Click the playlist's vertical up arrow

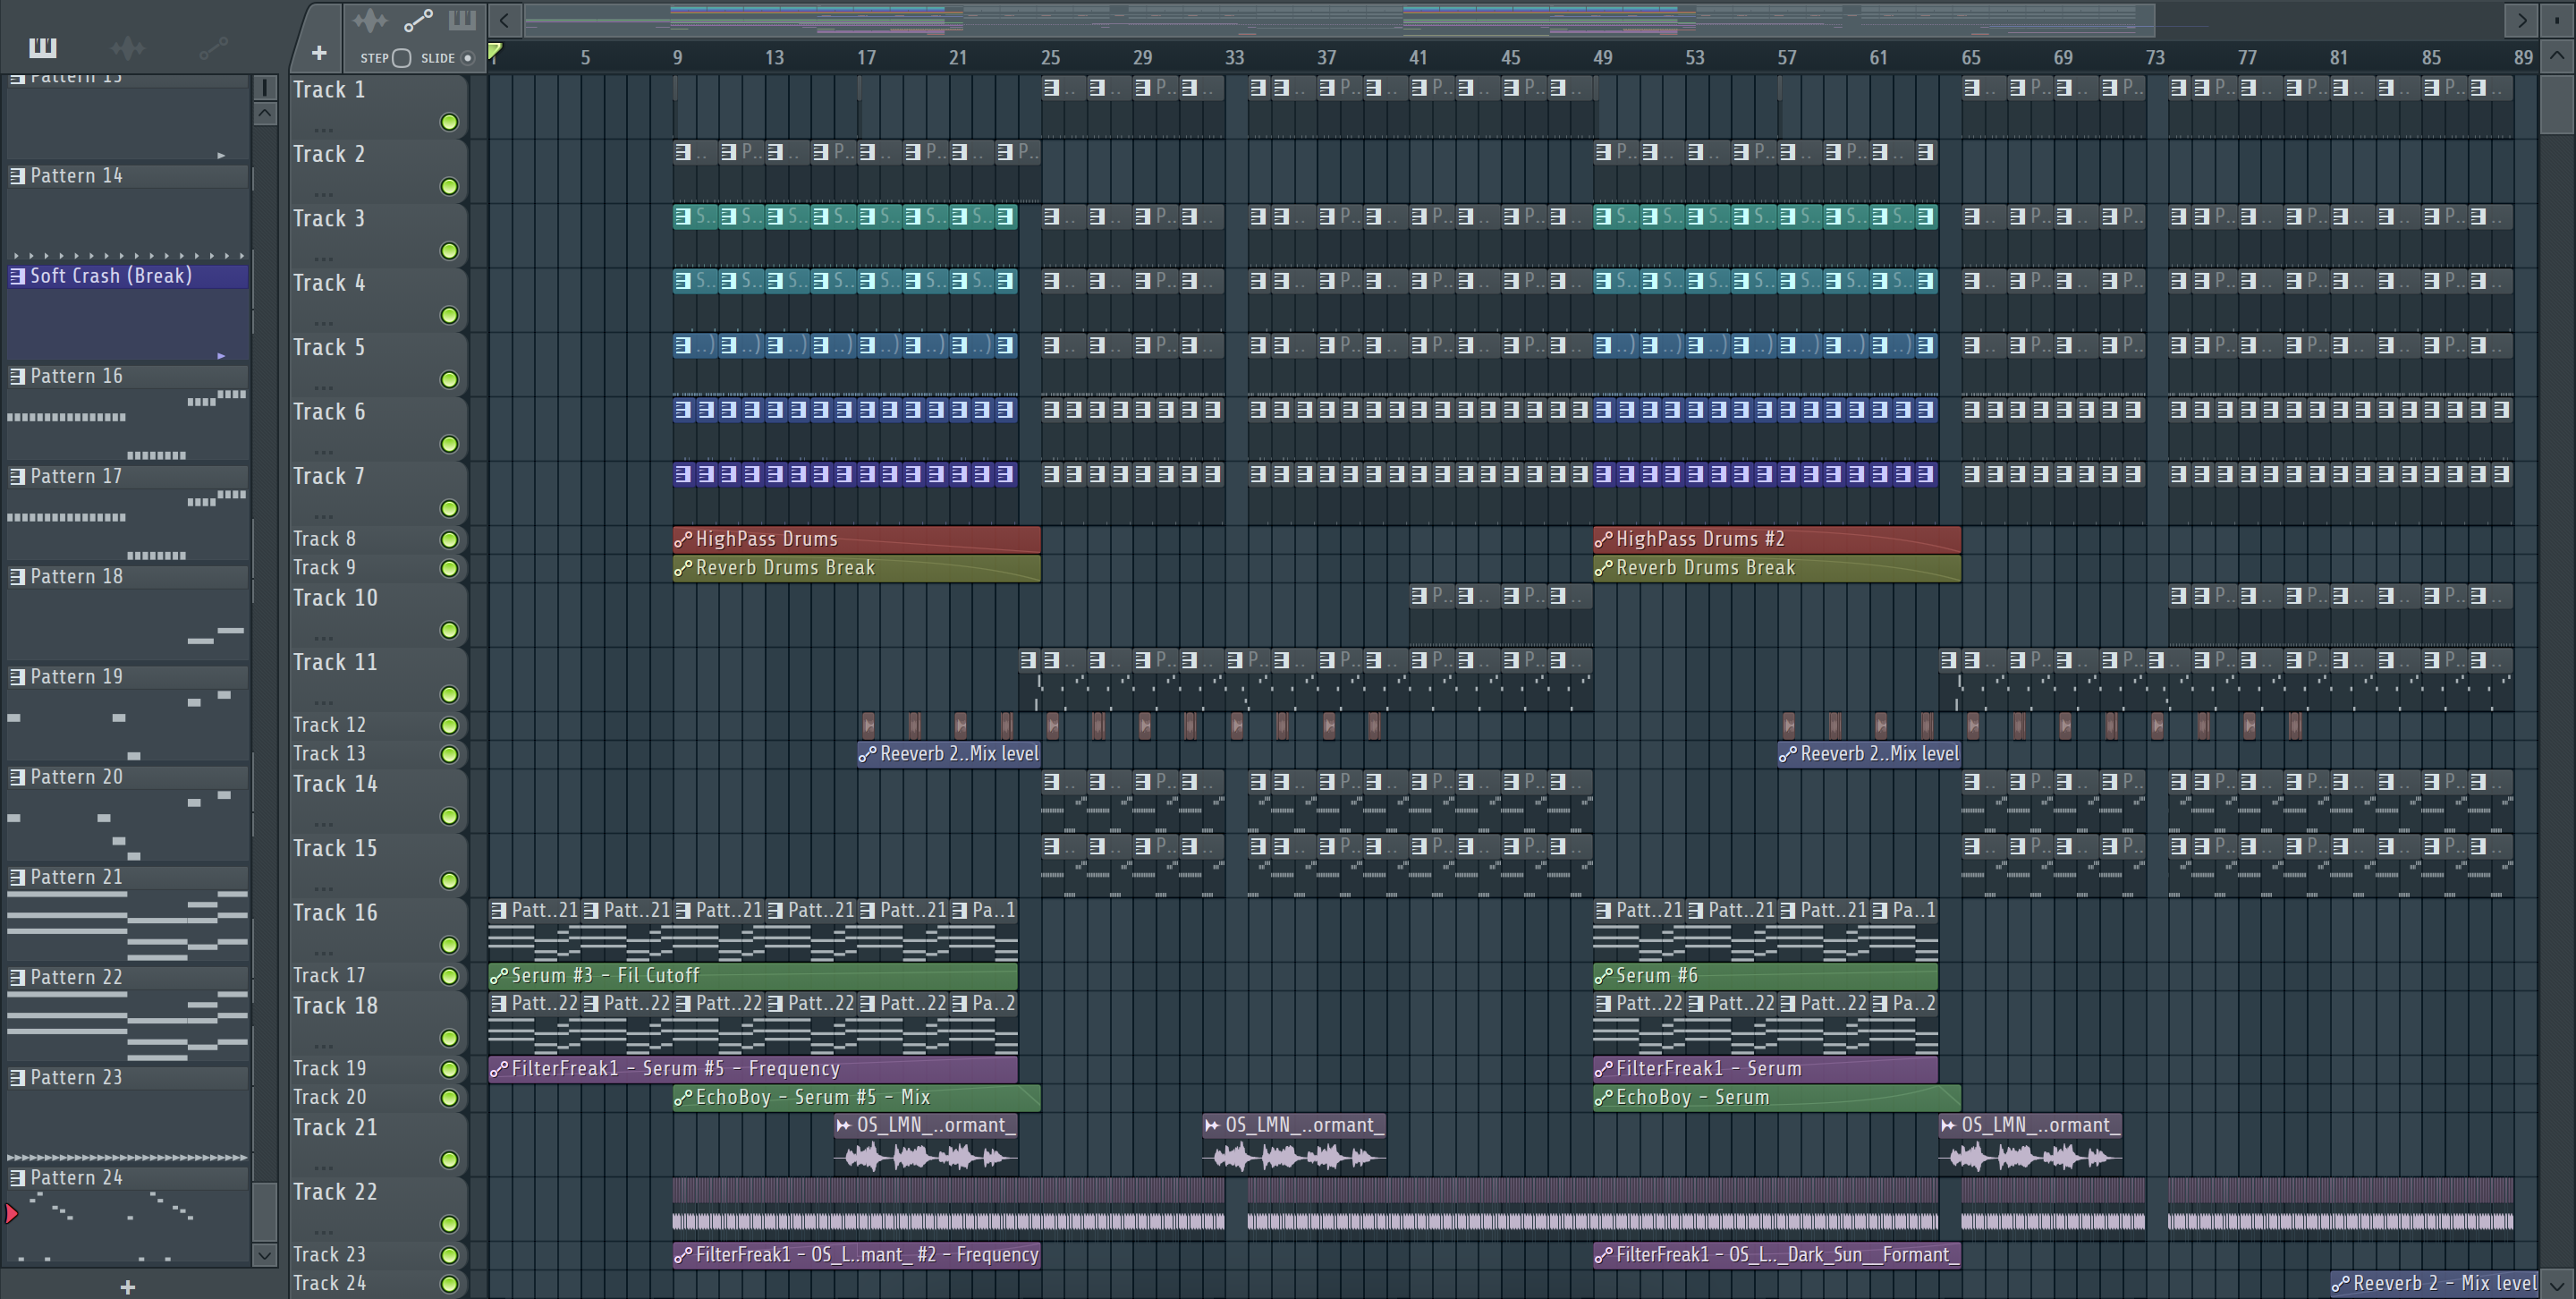[x=2557, y=56]
